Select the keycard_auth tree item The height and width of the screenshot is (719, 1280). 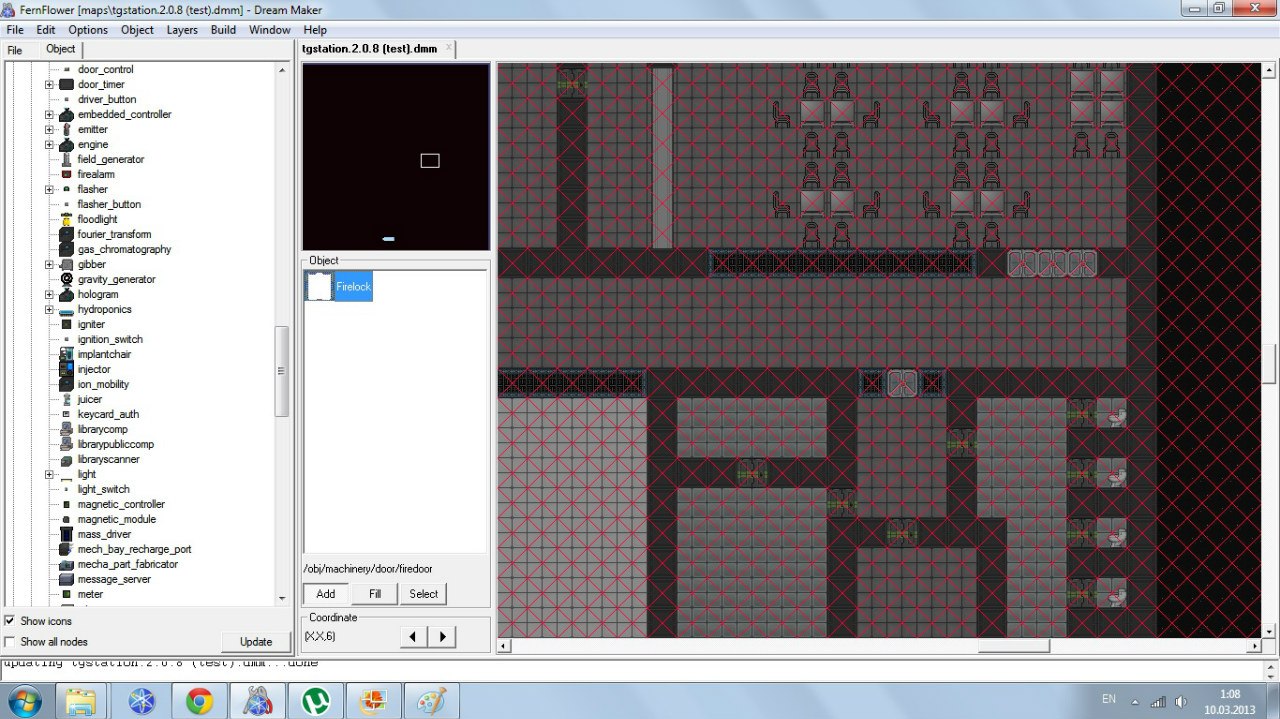coord(108,414)
